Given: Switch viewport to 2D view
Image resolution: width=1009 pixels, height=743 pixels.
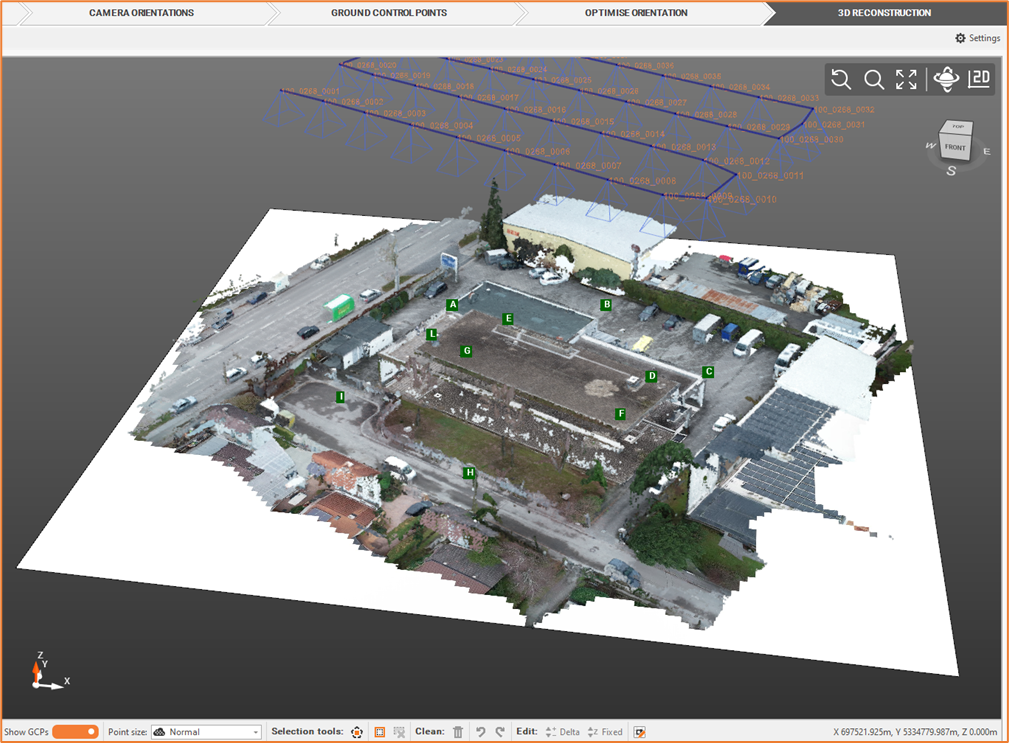Looking at the screenshot, I should pyautogui.click(x=979, y=80).
